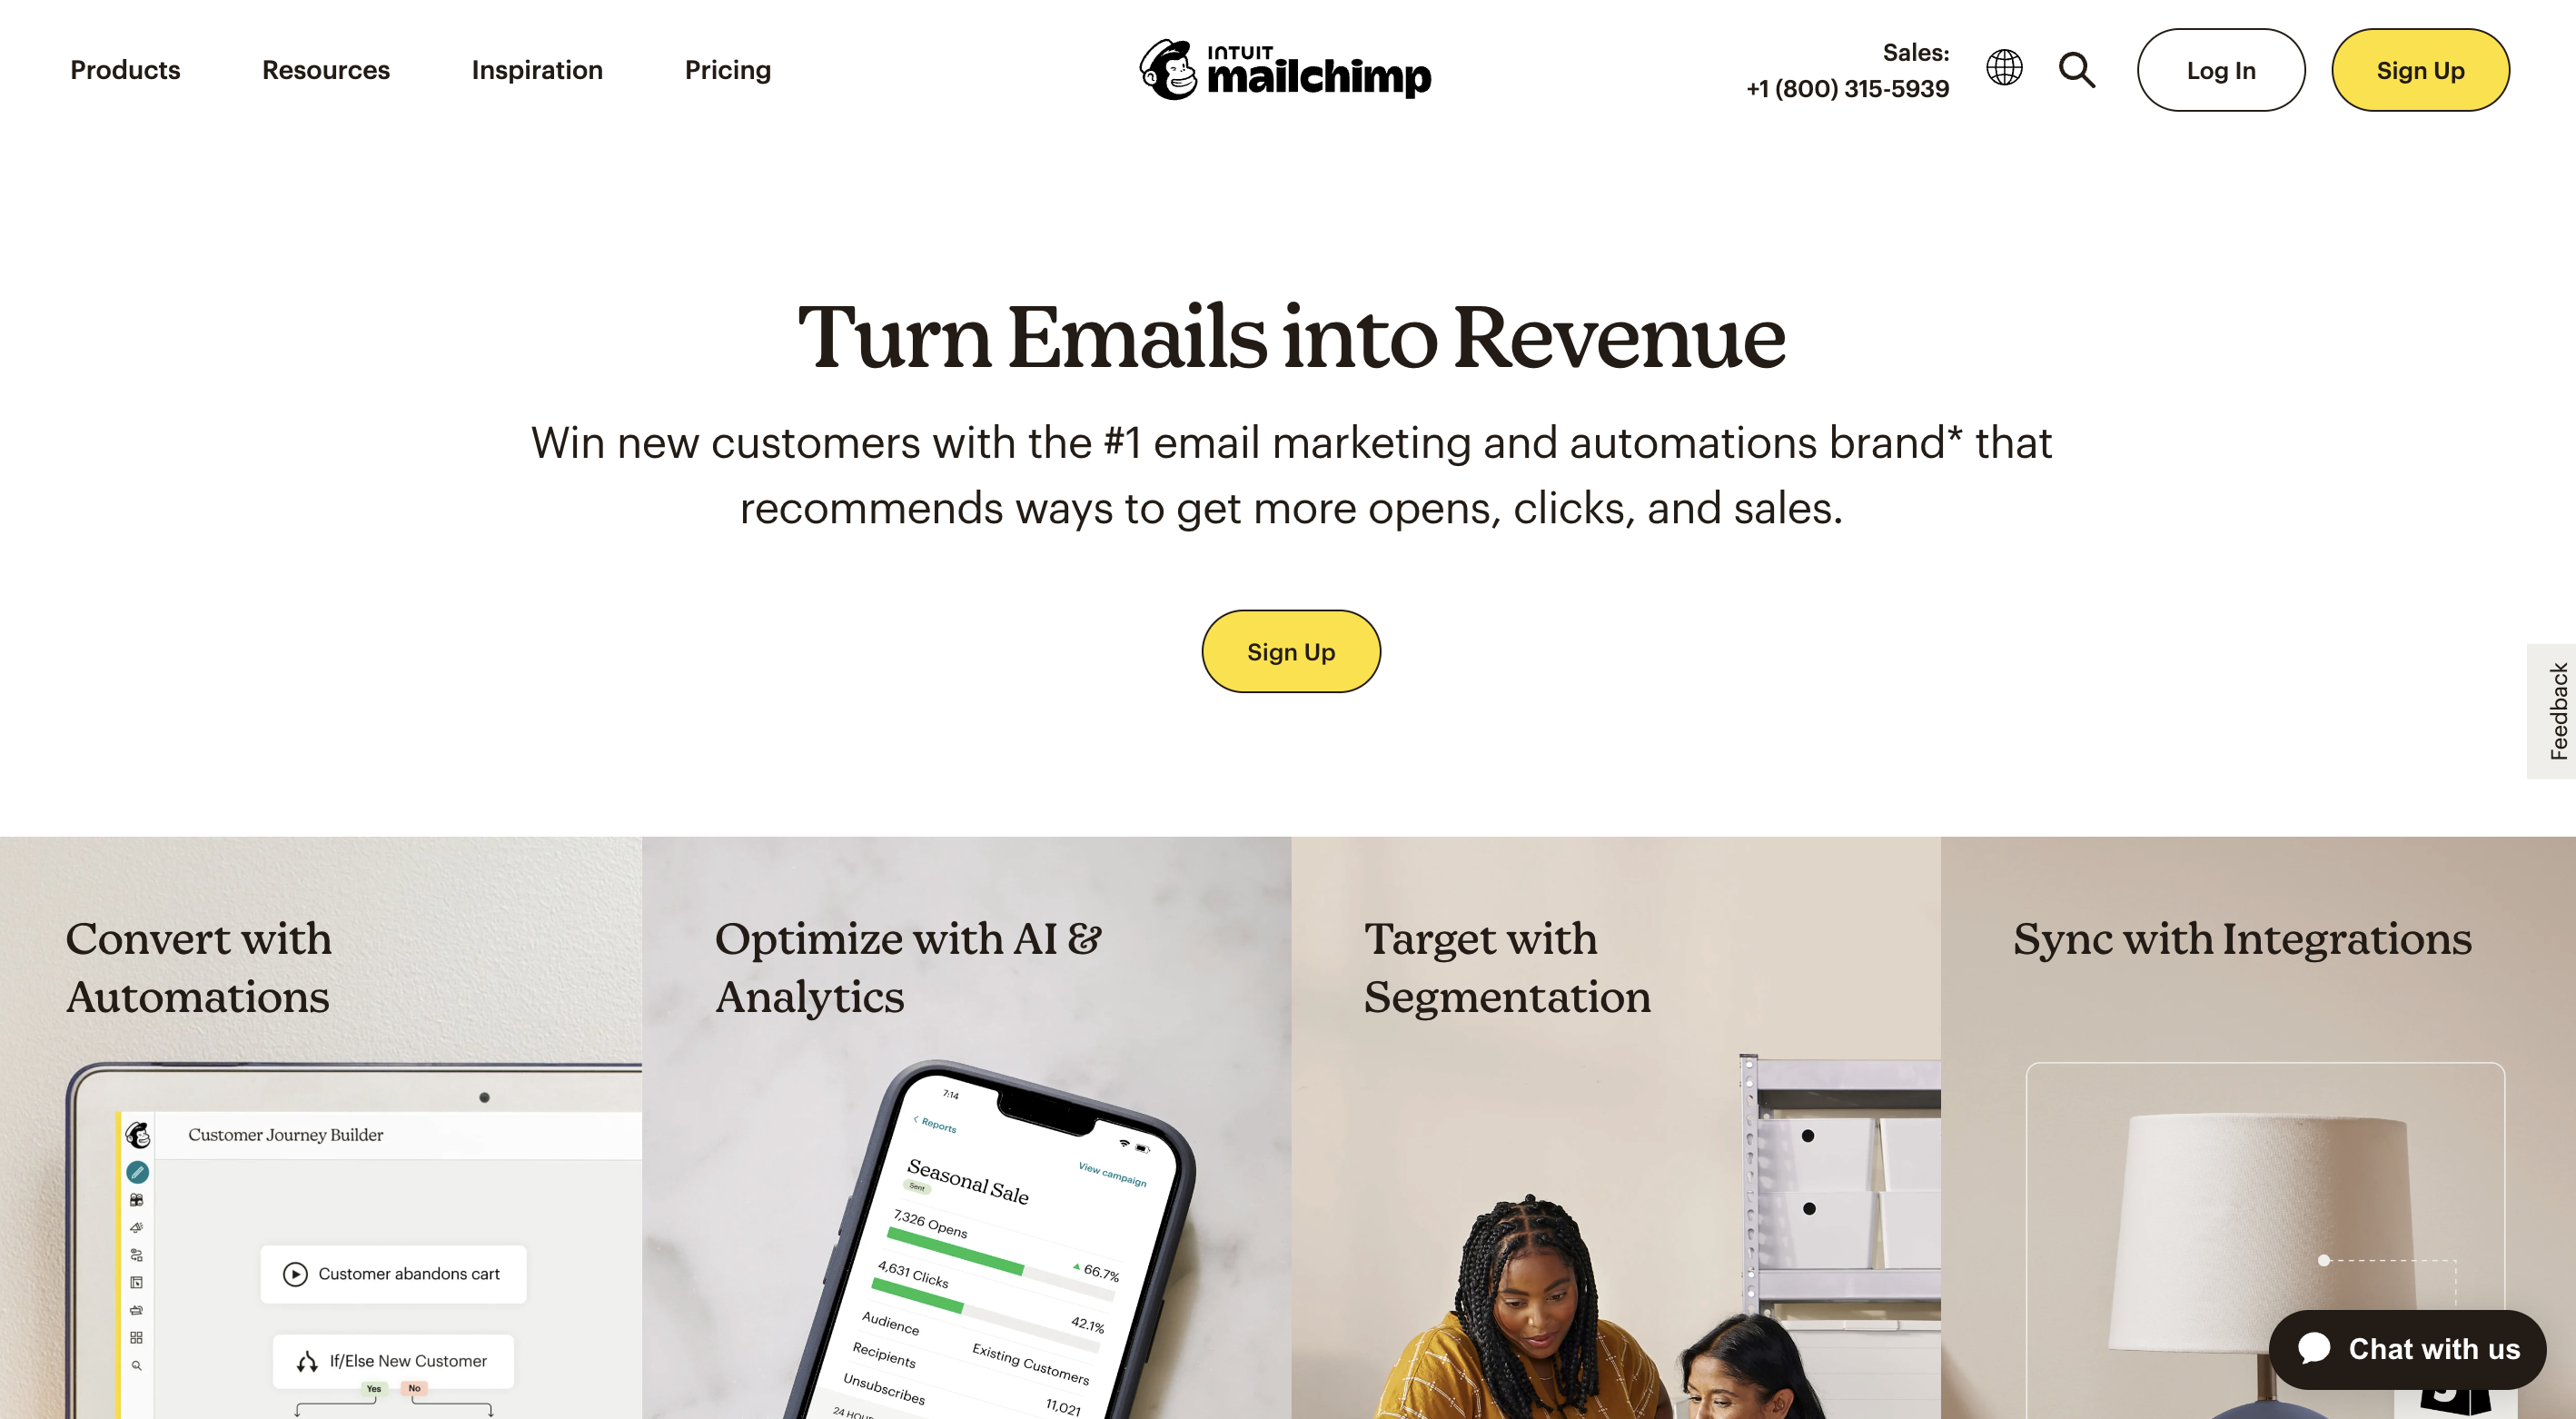Click the header Sign Up button
Image resolution: width=2576 pixels, height=1419 pixels.
tap(2421, 70)
